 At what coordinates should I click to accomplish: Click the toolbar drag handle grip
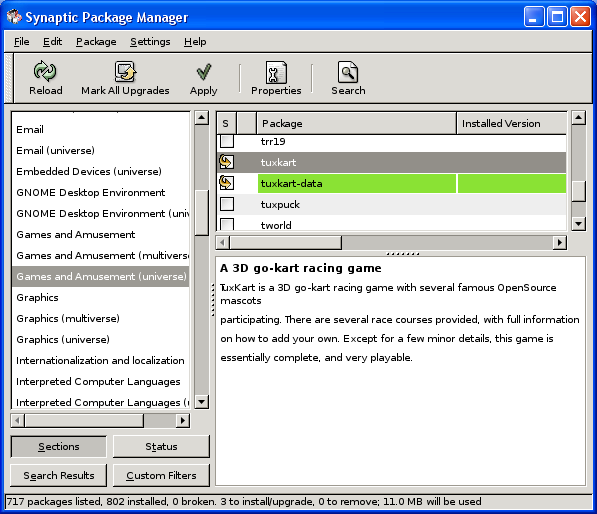[8, 78]
